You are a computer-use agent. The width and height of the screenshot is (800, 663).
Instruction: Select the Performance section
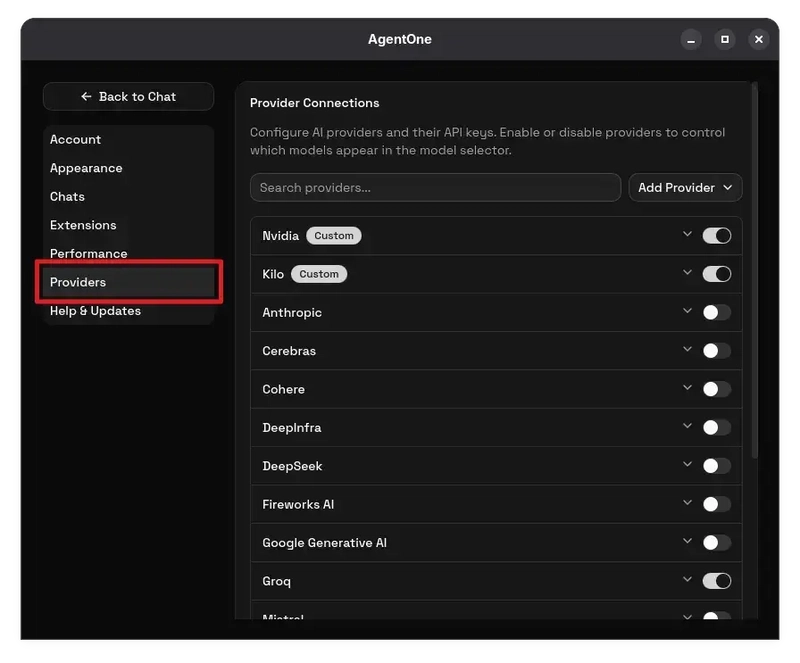click(x=129, y=253)
